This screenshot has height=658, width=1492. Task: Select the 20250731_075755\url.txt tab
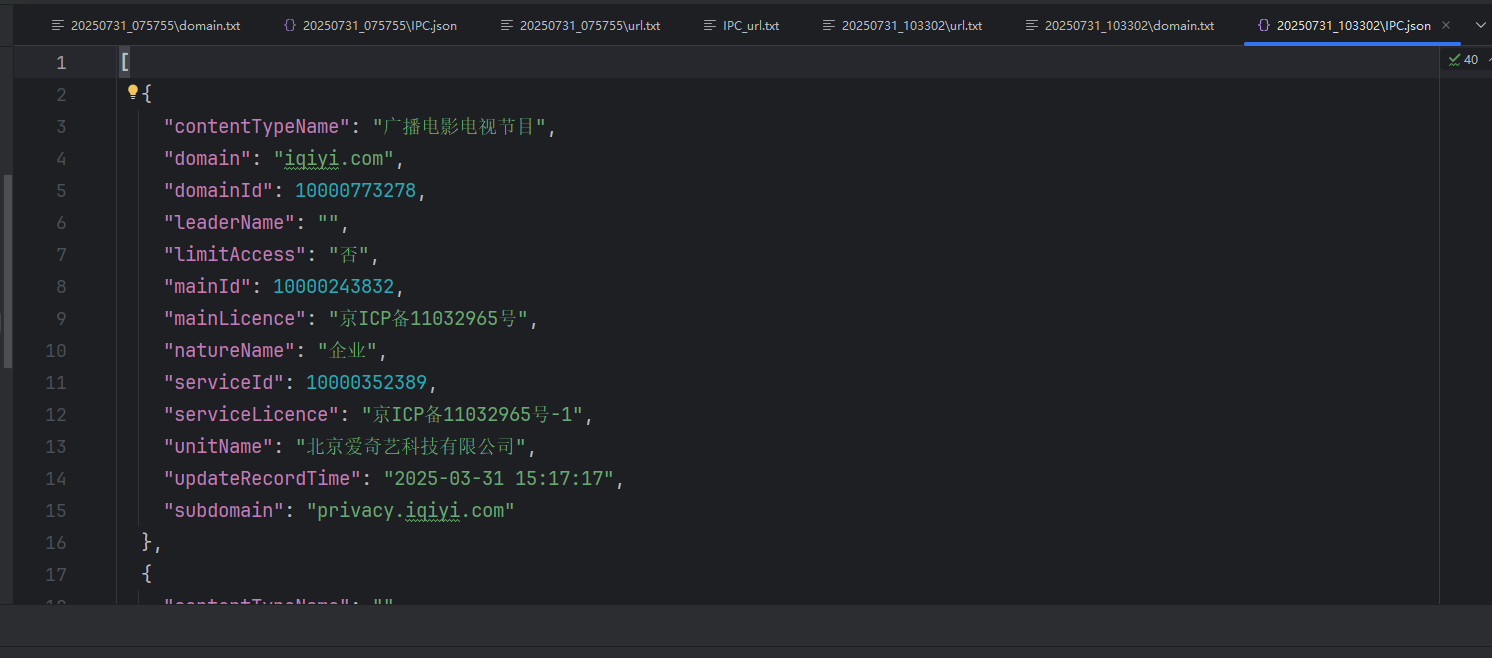[x=580, y=25]
